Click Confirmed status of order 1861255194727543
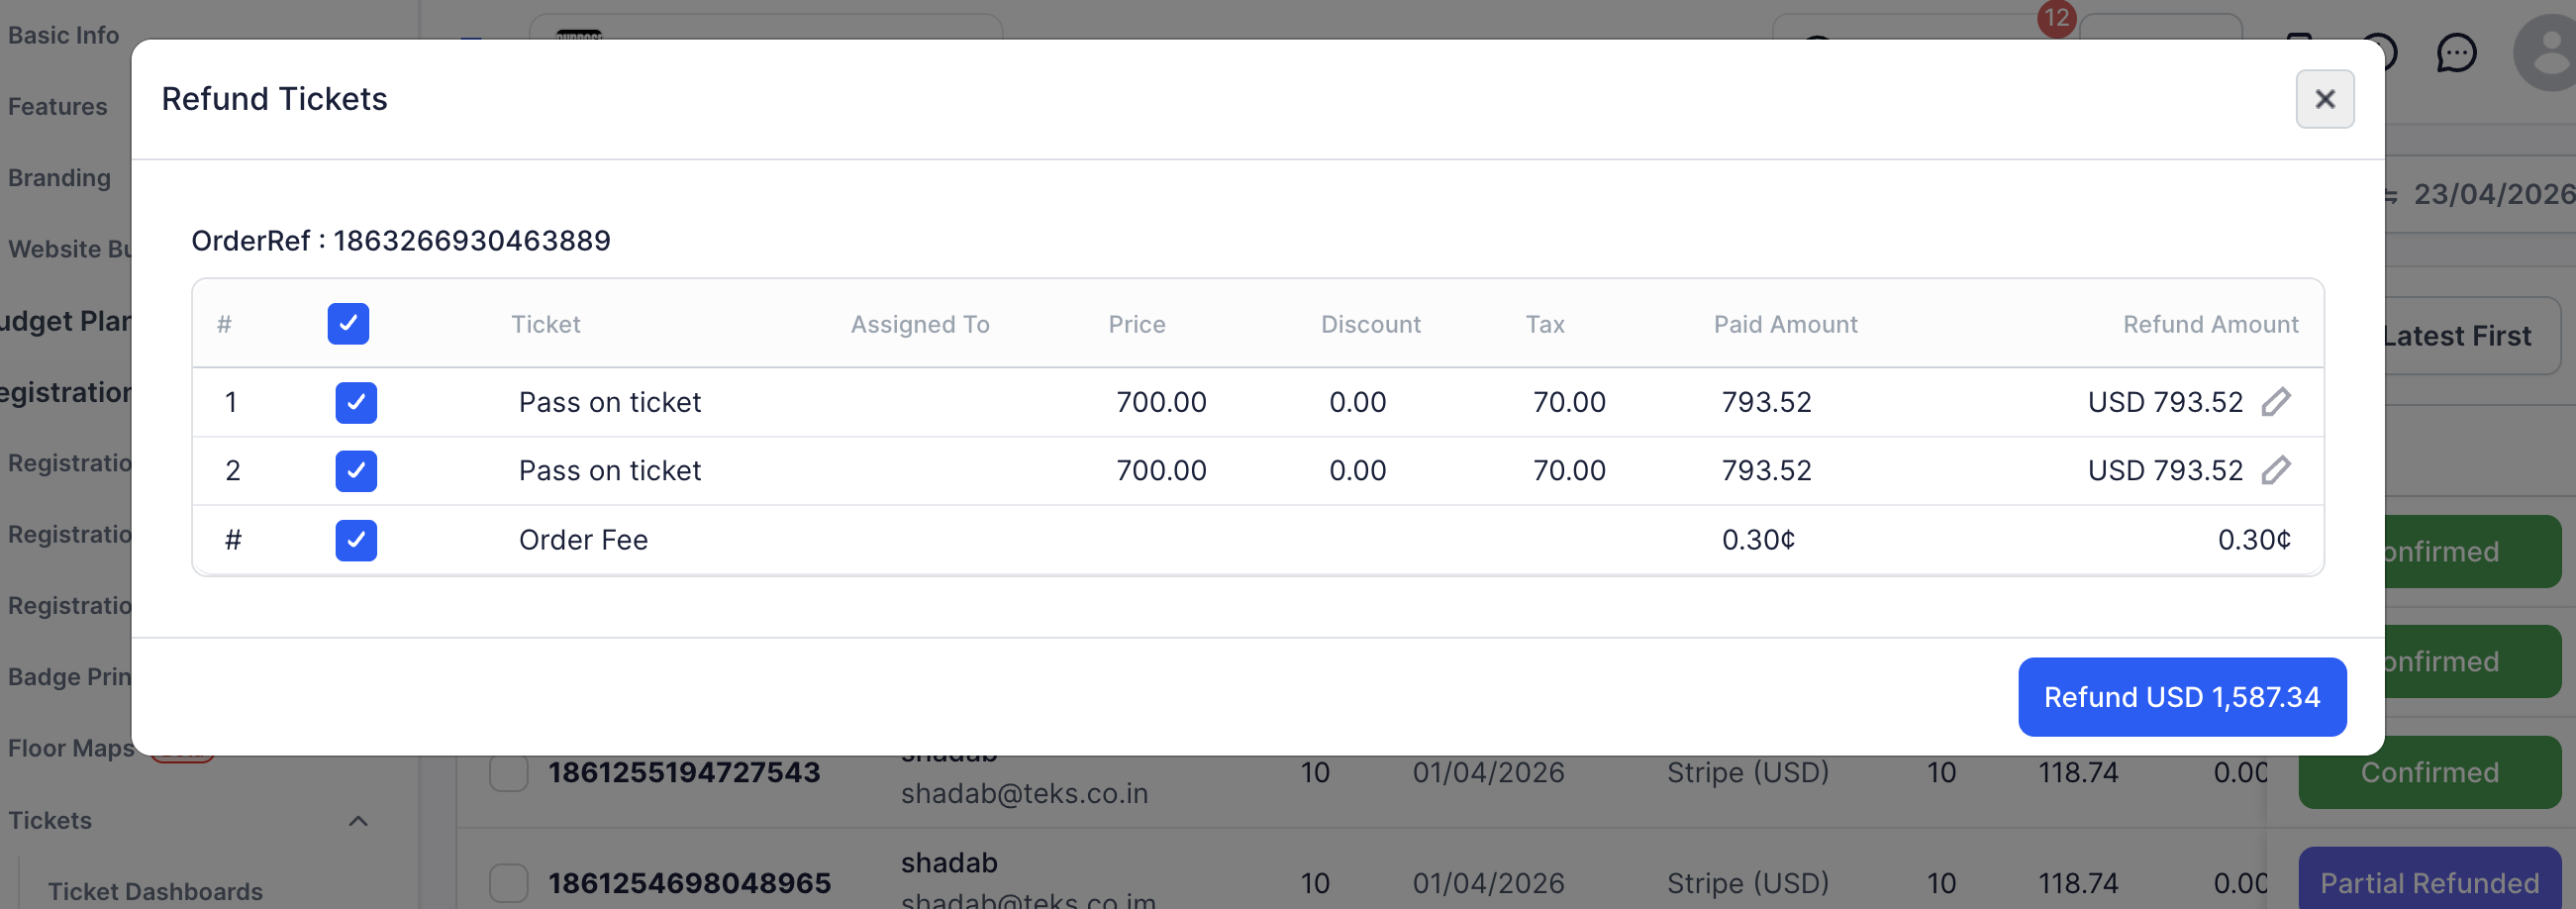Image resolution: width=2576 pixels, height=909 pixels. (2429, 772)
